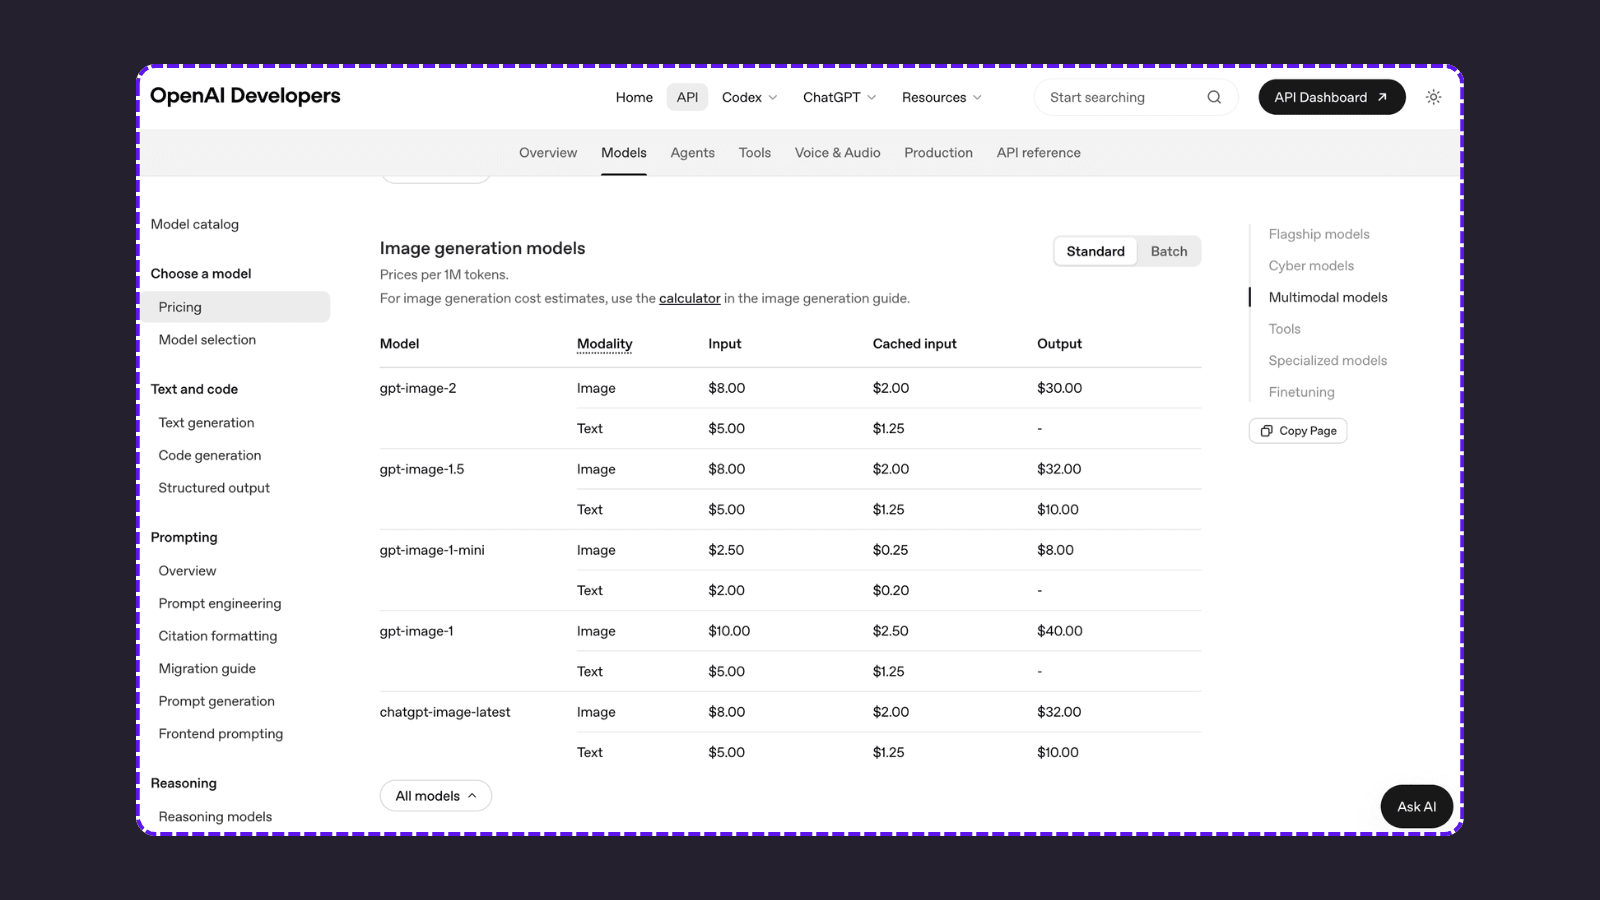Expand the Resources dropdown menu
This screenshot has width=1600, height=900.
pyautogui.click(x=941, y=97)
